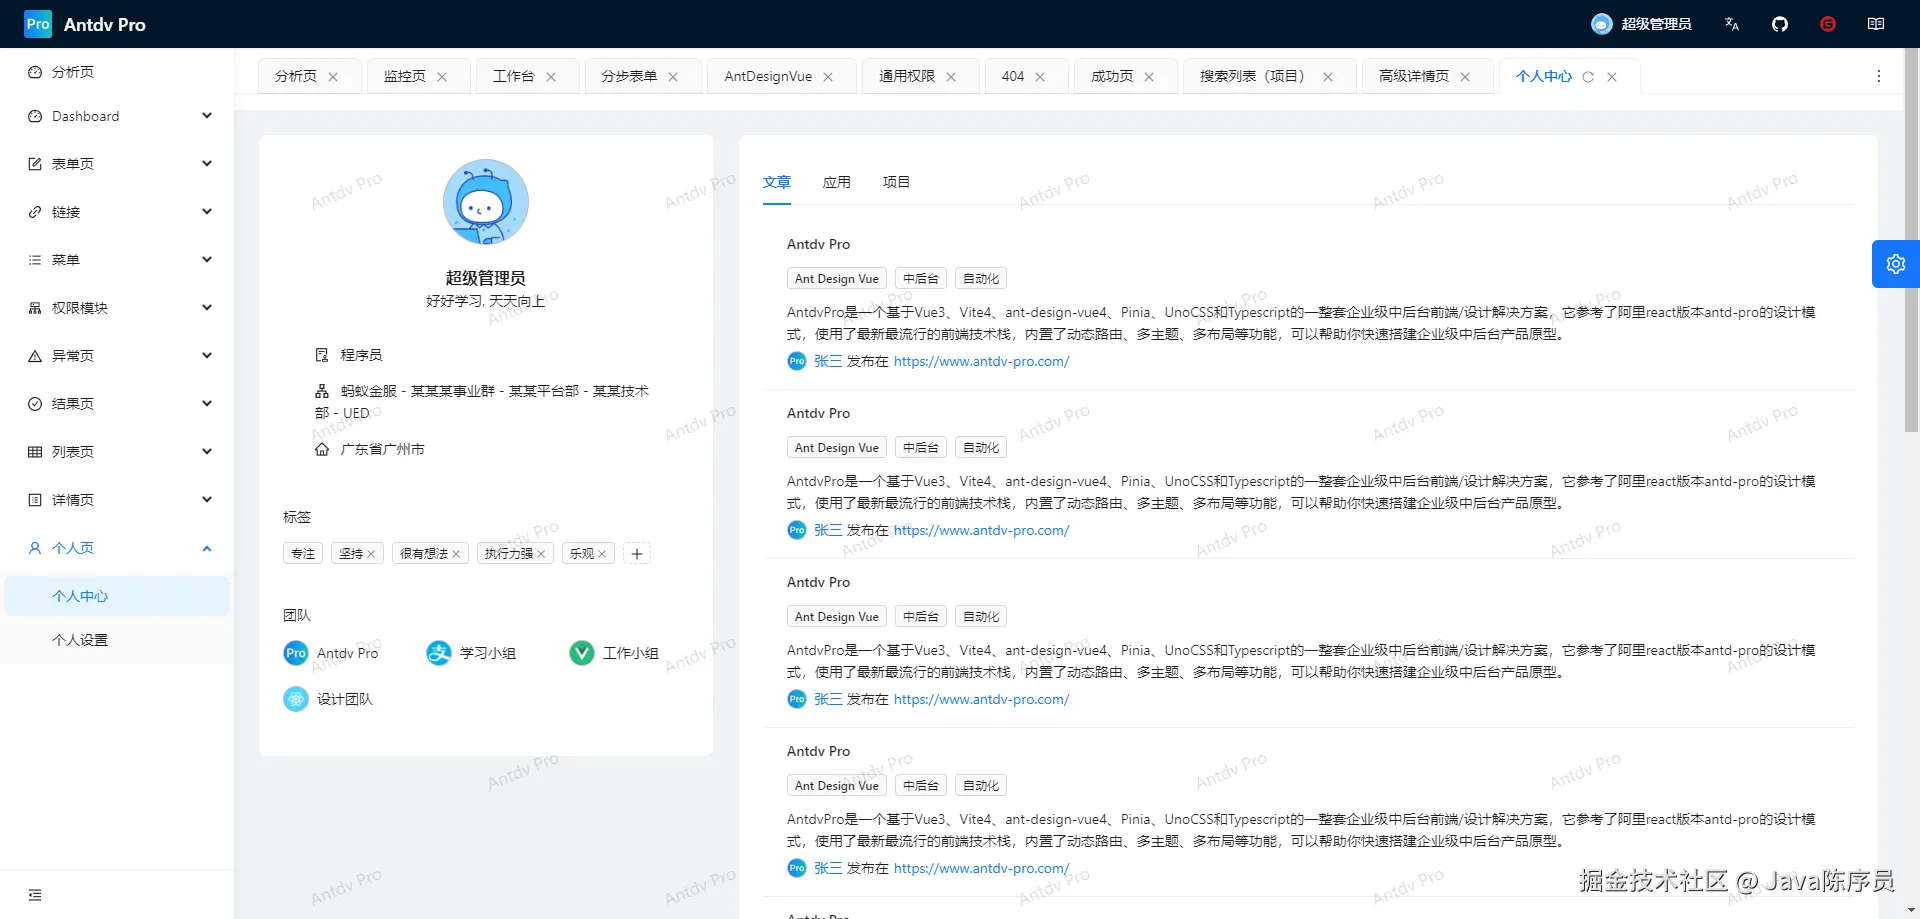This screenshot has height=919, width=1920.
Task: Remove the 很有想法 tag
Action: tap(456, 554)
